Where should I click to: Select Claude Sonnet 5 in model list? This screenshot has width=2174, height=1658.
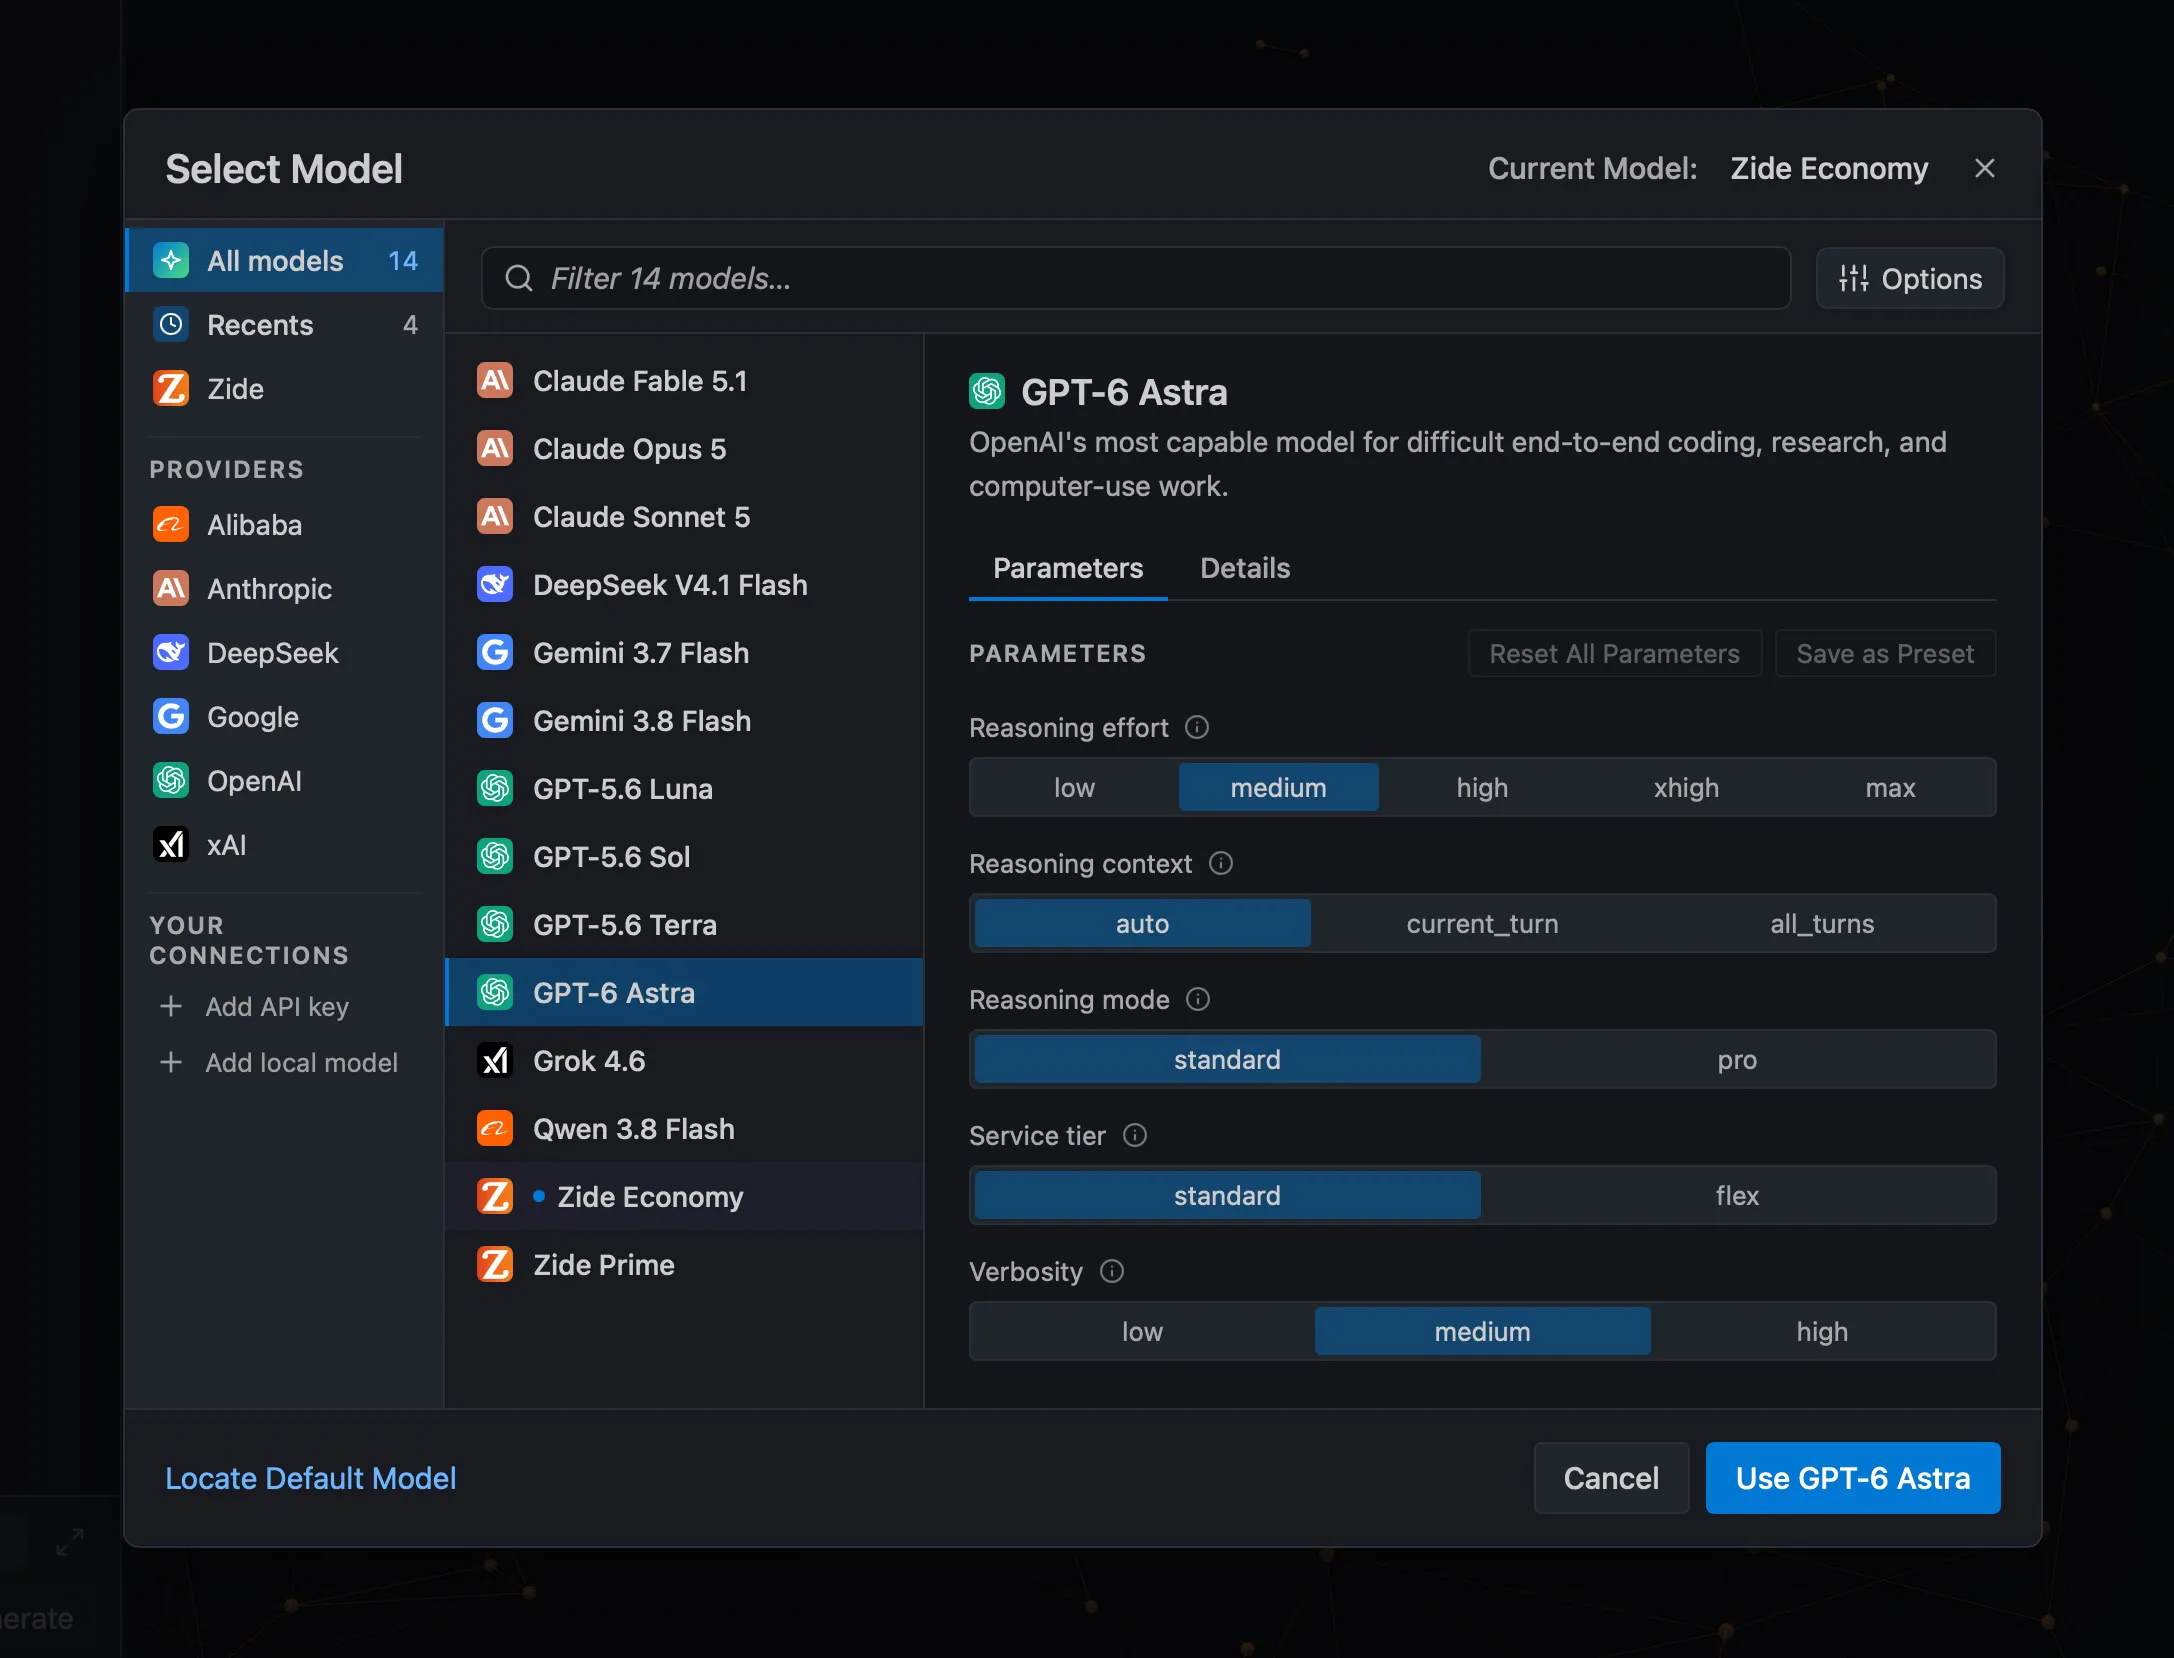pos(684,517)
